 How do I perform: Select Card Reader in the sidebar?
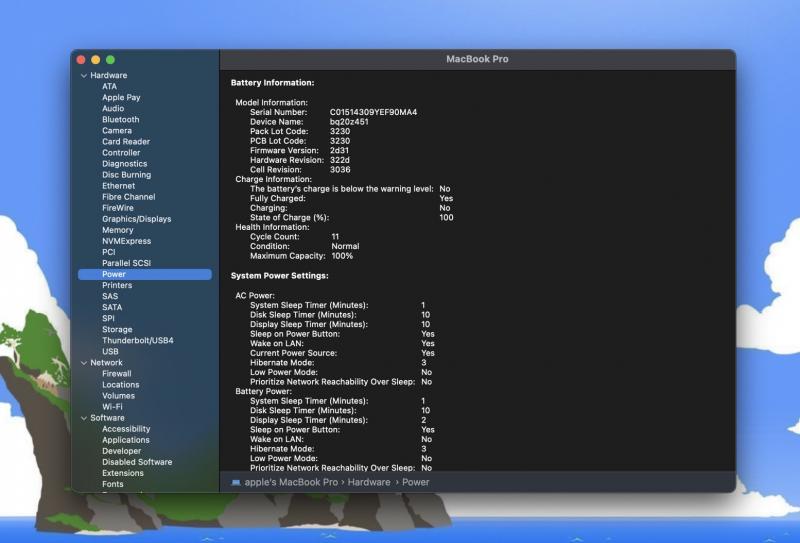click(126, 141)
